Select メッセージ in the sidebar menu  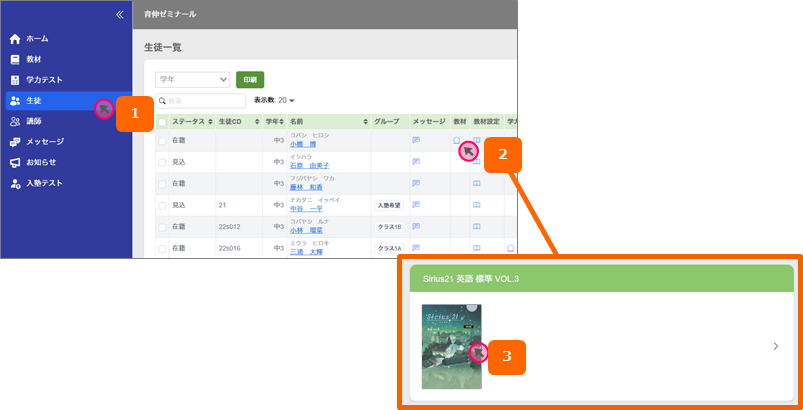(44, 142)
